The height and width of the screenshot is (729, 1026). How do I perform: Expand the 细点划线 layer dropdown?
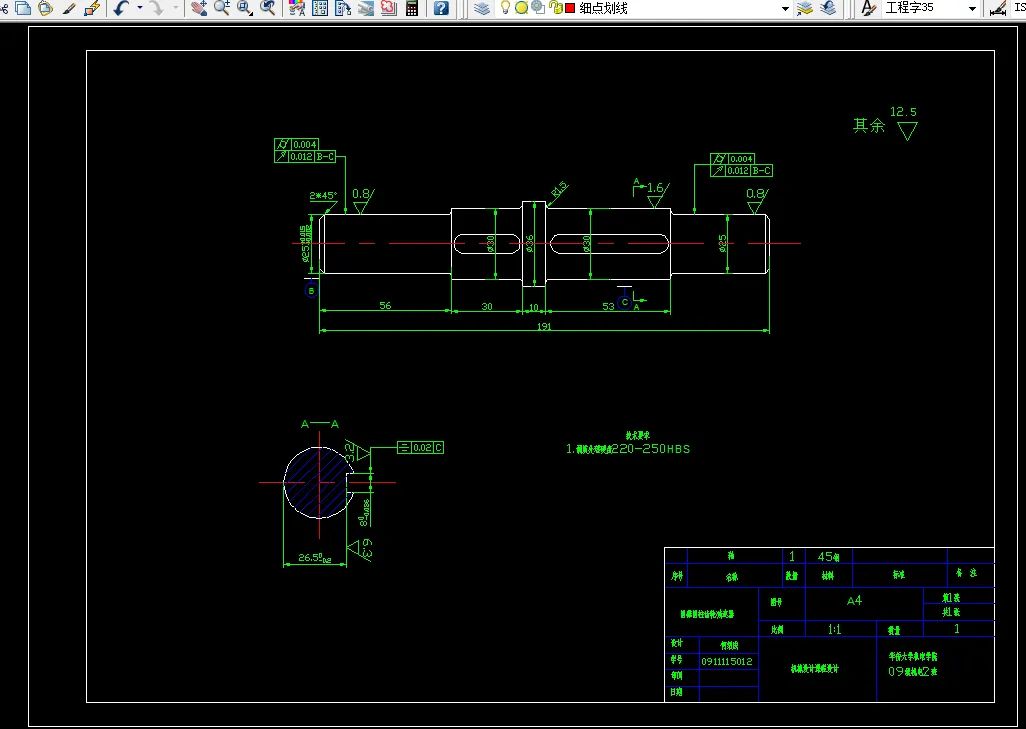point(785,9)
